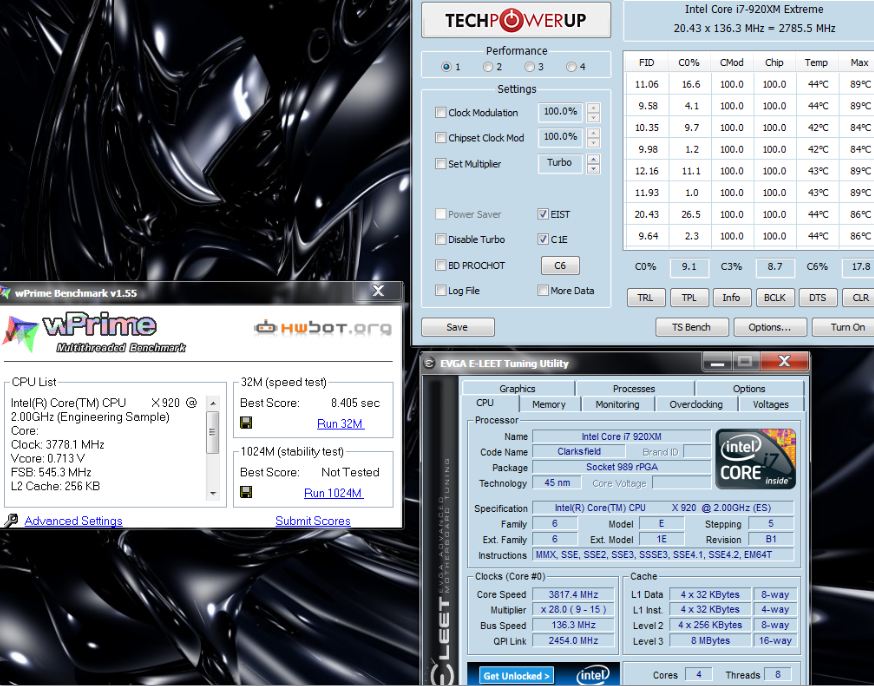Viewport: 874px width, 686px height.
Task: Open the Voltages tab
Action: (x=770, y=404)
